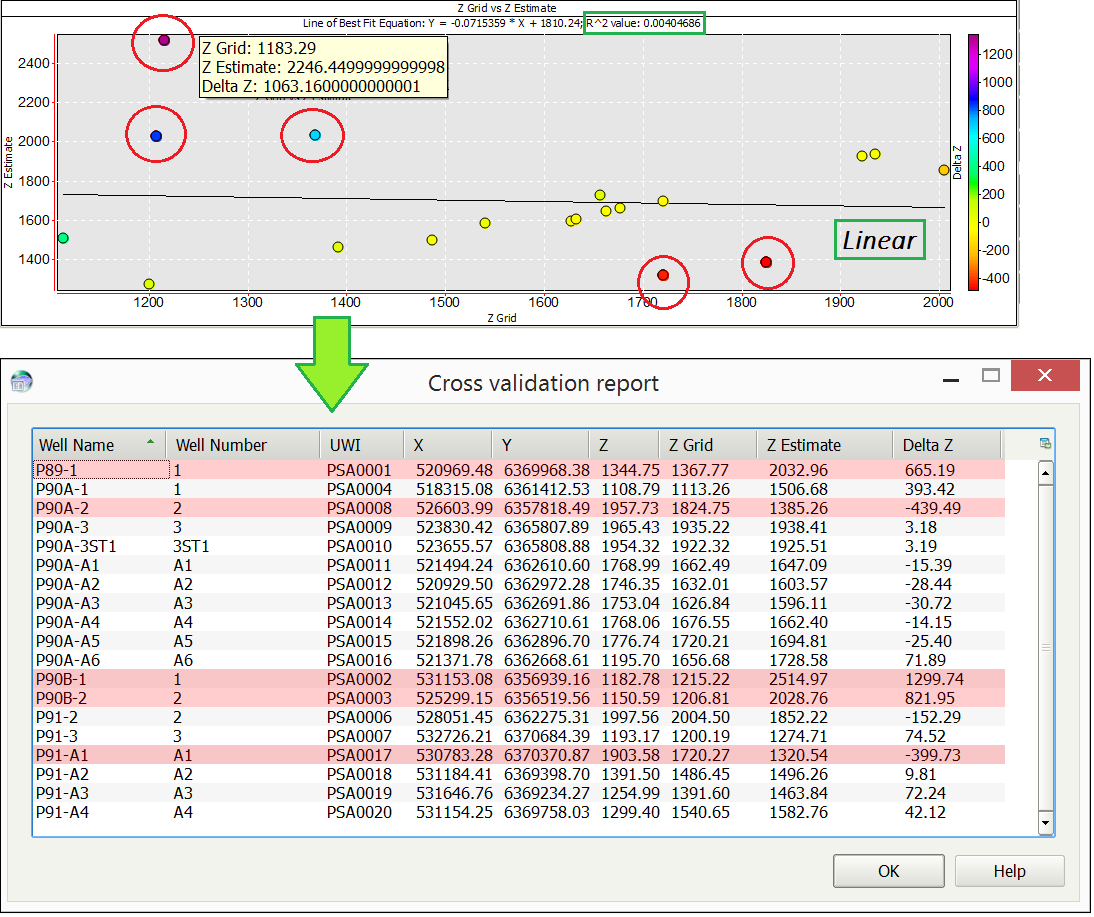Click the export table icon above the scrollbar
Screen dimensions: 1094x917
(x=1047, y=442)
